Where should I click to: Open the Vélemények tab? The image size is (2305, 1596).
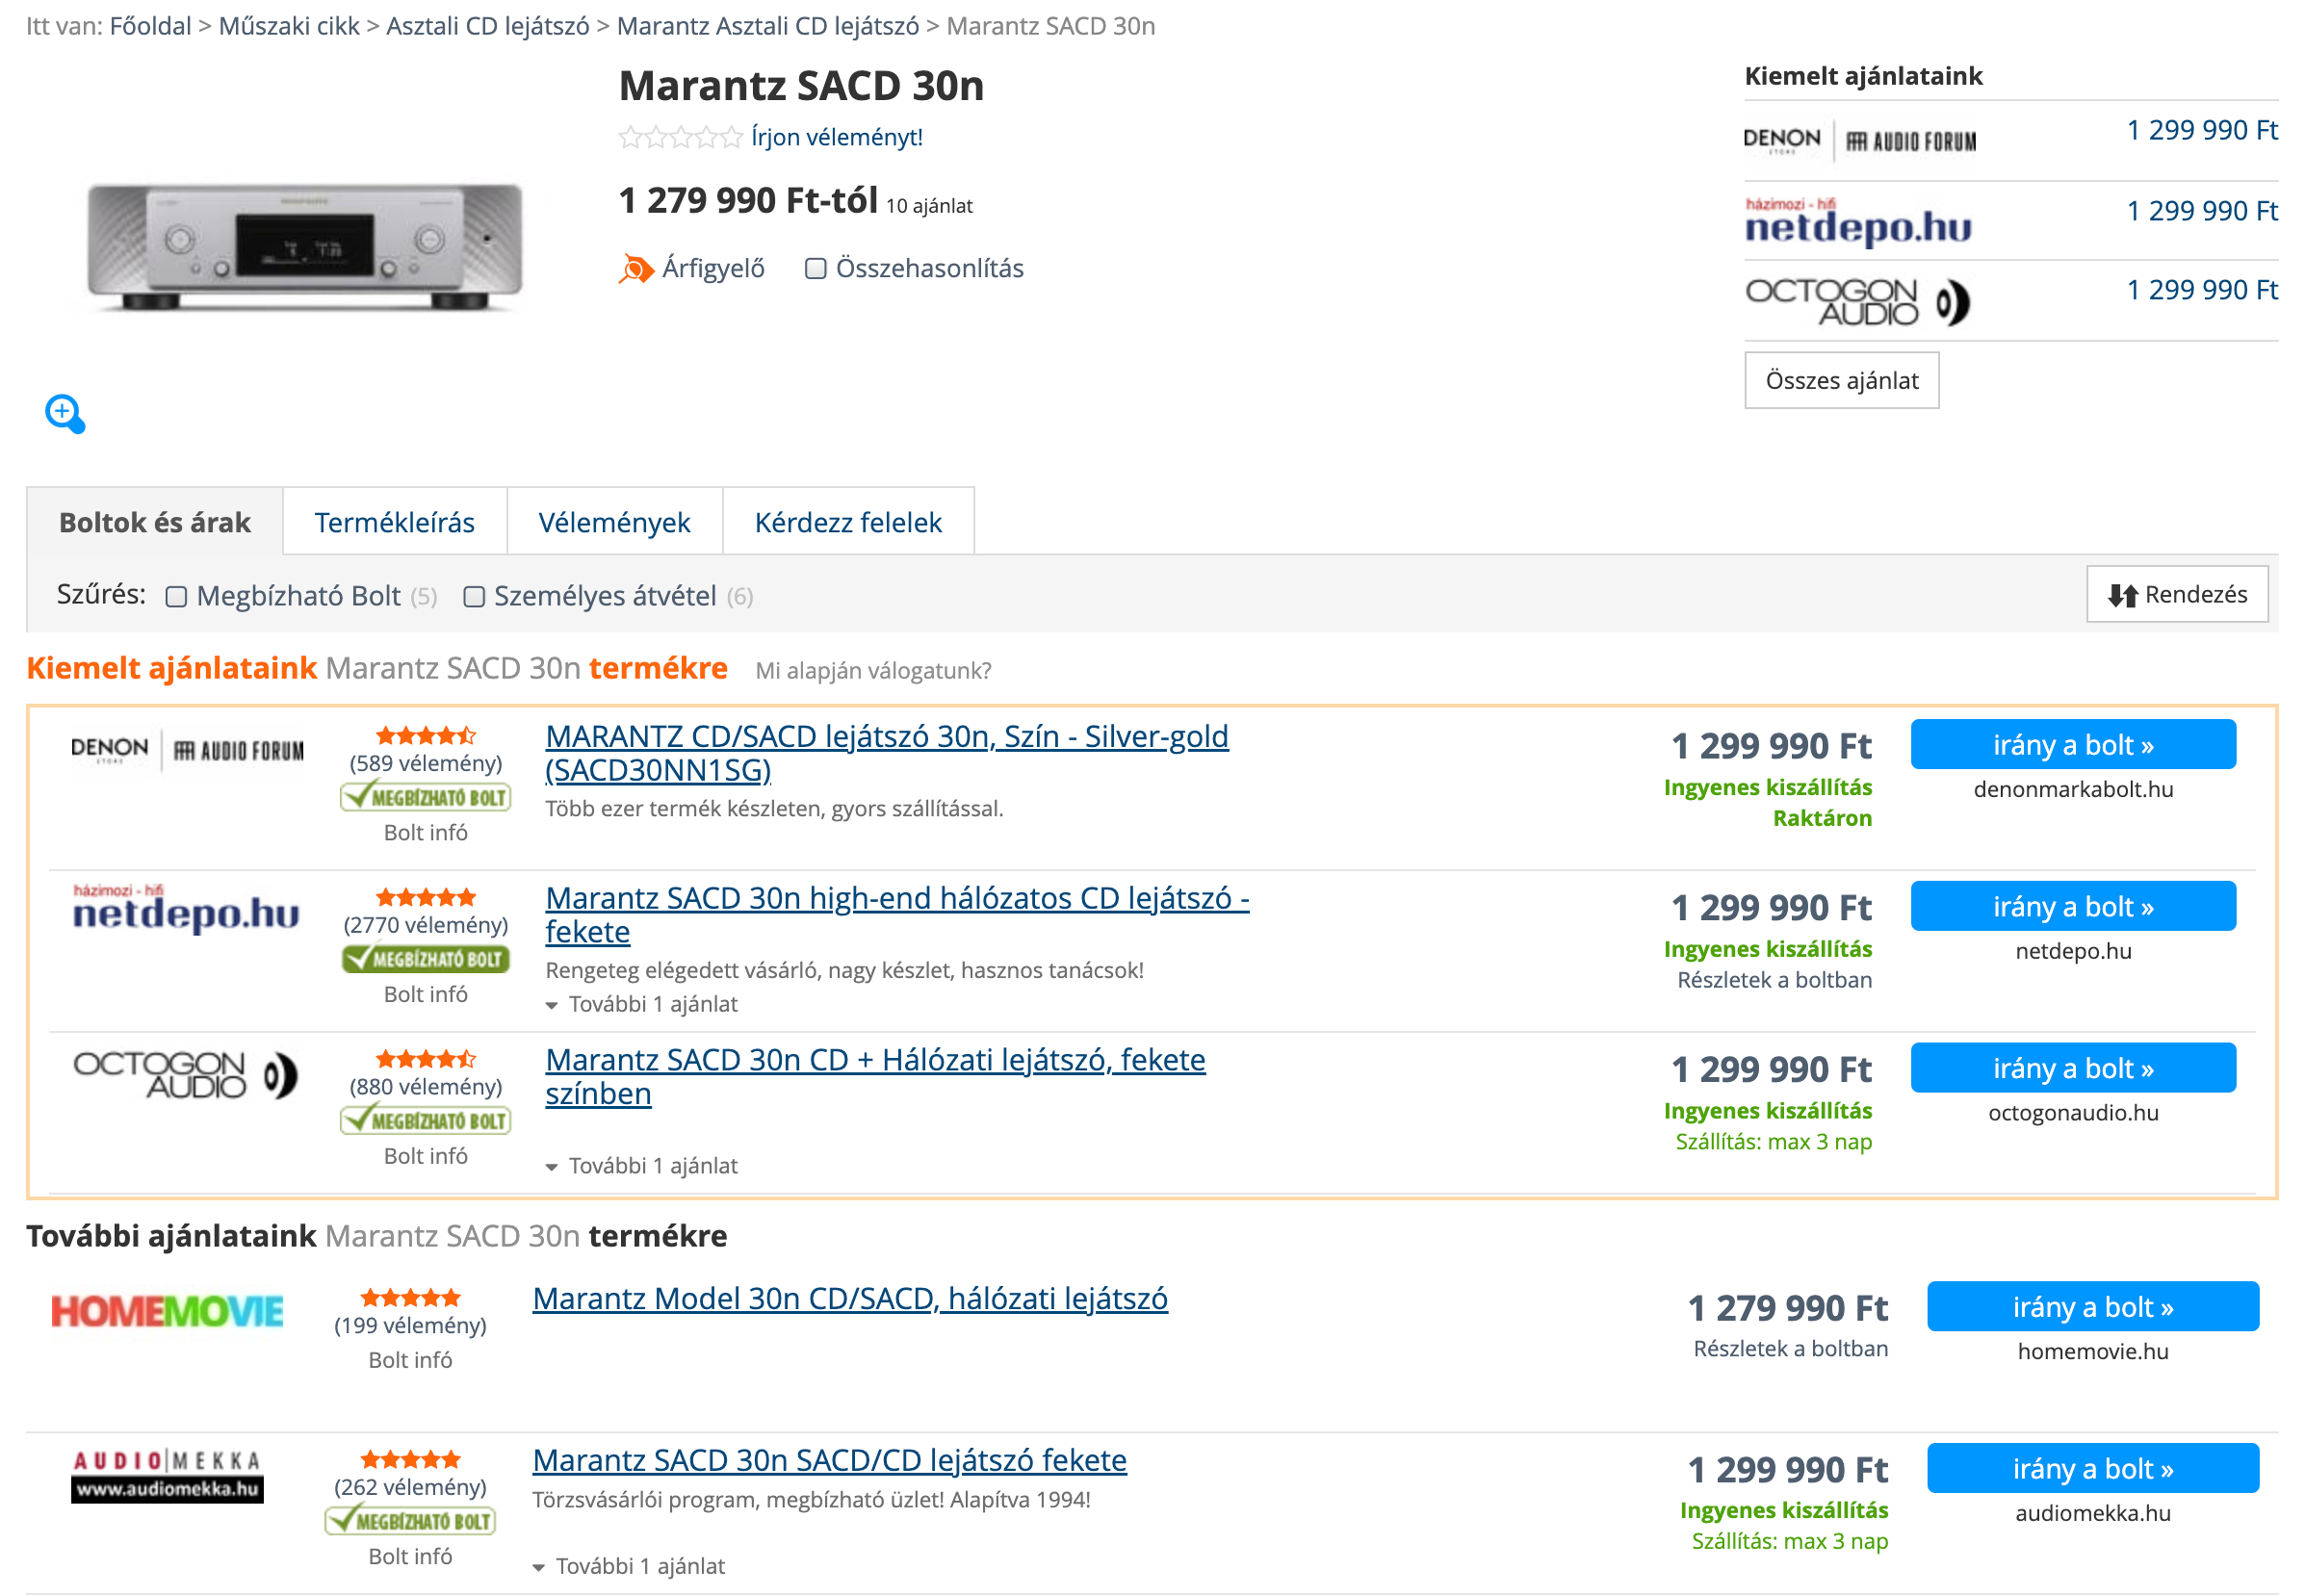(614, 522)
